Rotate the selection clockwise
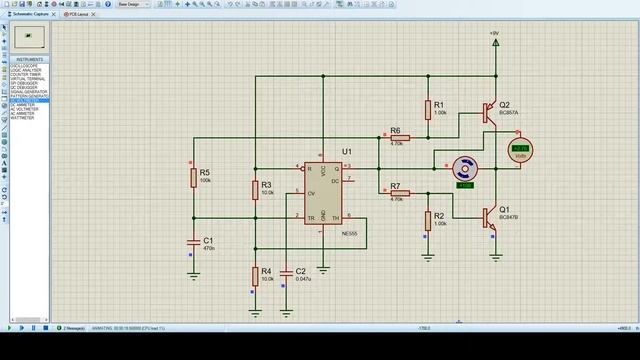This screenshot has height=360, width=640. click(x=4, y=190)
